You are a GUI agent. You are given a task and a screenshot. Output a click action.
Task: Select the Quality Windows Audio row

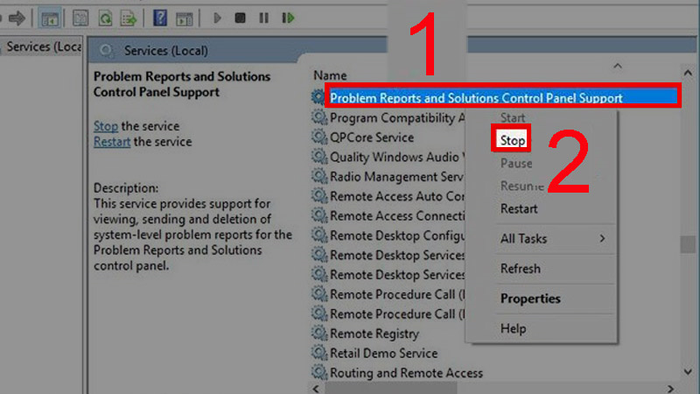click(397, 157)
